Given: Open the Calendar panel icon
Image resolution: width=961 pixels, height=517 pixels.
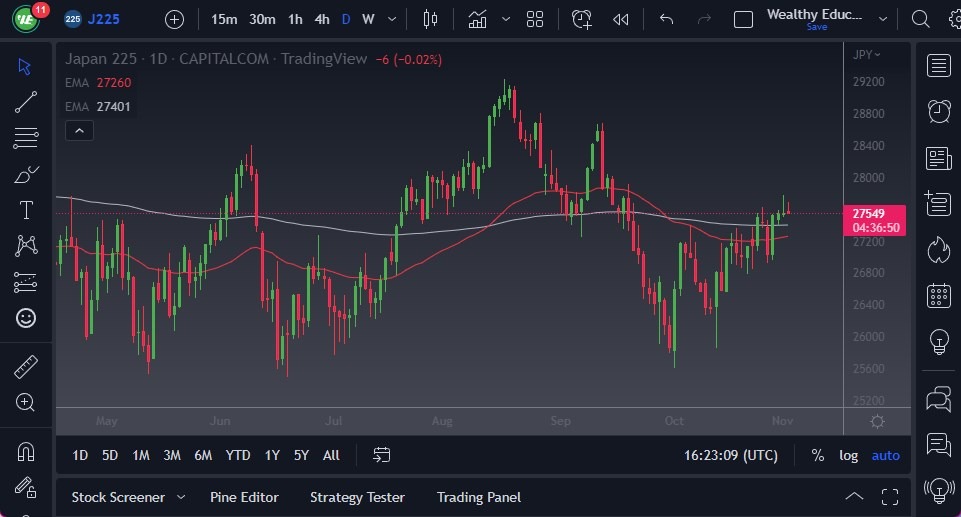Looking at the screenshot, I should click(x=938, y=295).
